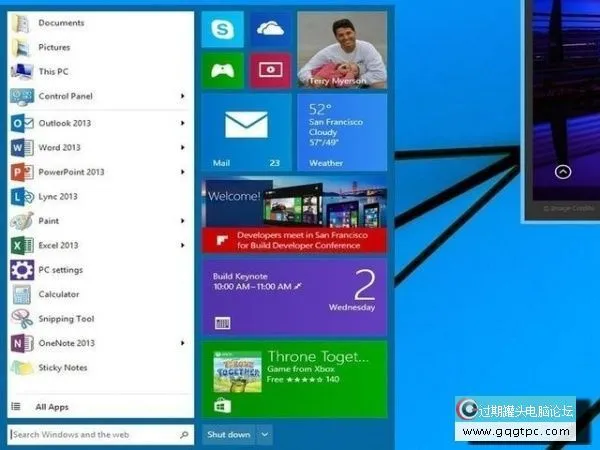Viewport: 600px width, 450px height.
Task: Open the OneDrive cloud tile
Action: [269, 29]
